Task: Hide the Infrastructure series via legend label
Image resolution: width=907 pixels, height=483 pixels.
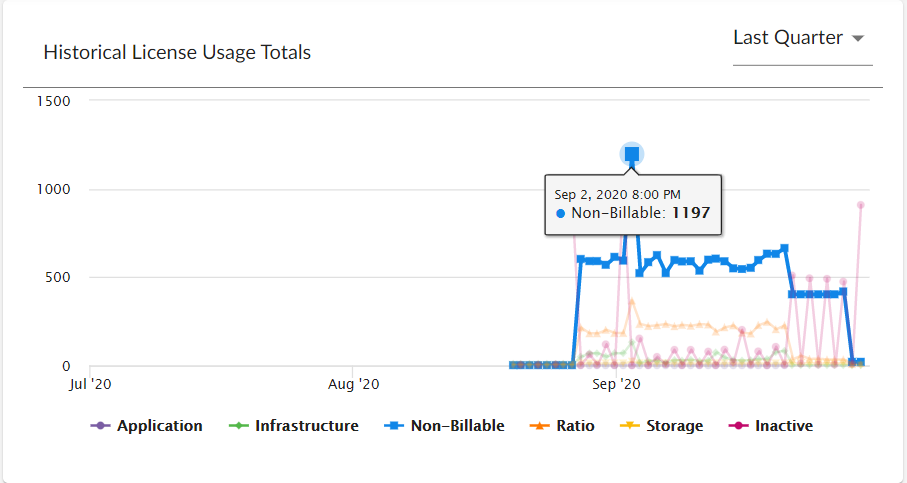Action: click(306, 426)
